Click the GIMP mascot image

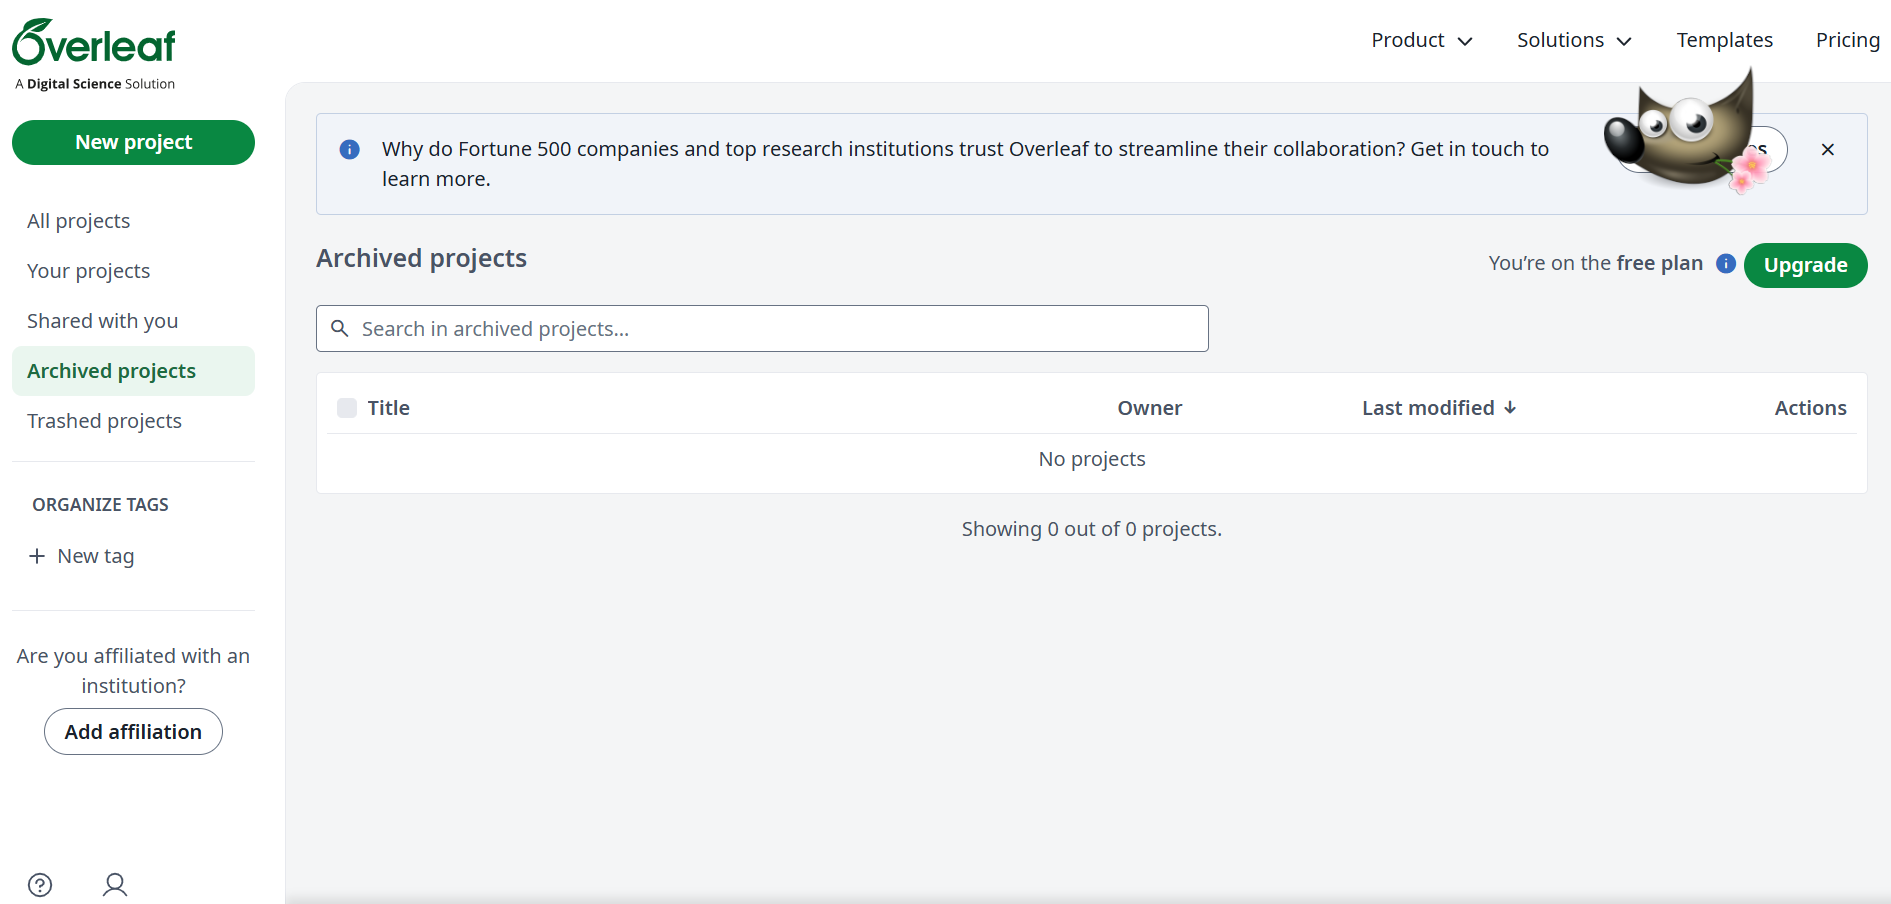1686,132
